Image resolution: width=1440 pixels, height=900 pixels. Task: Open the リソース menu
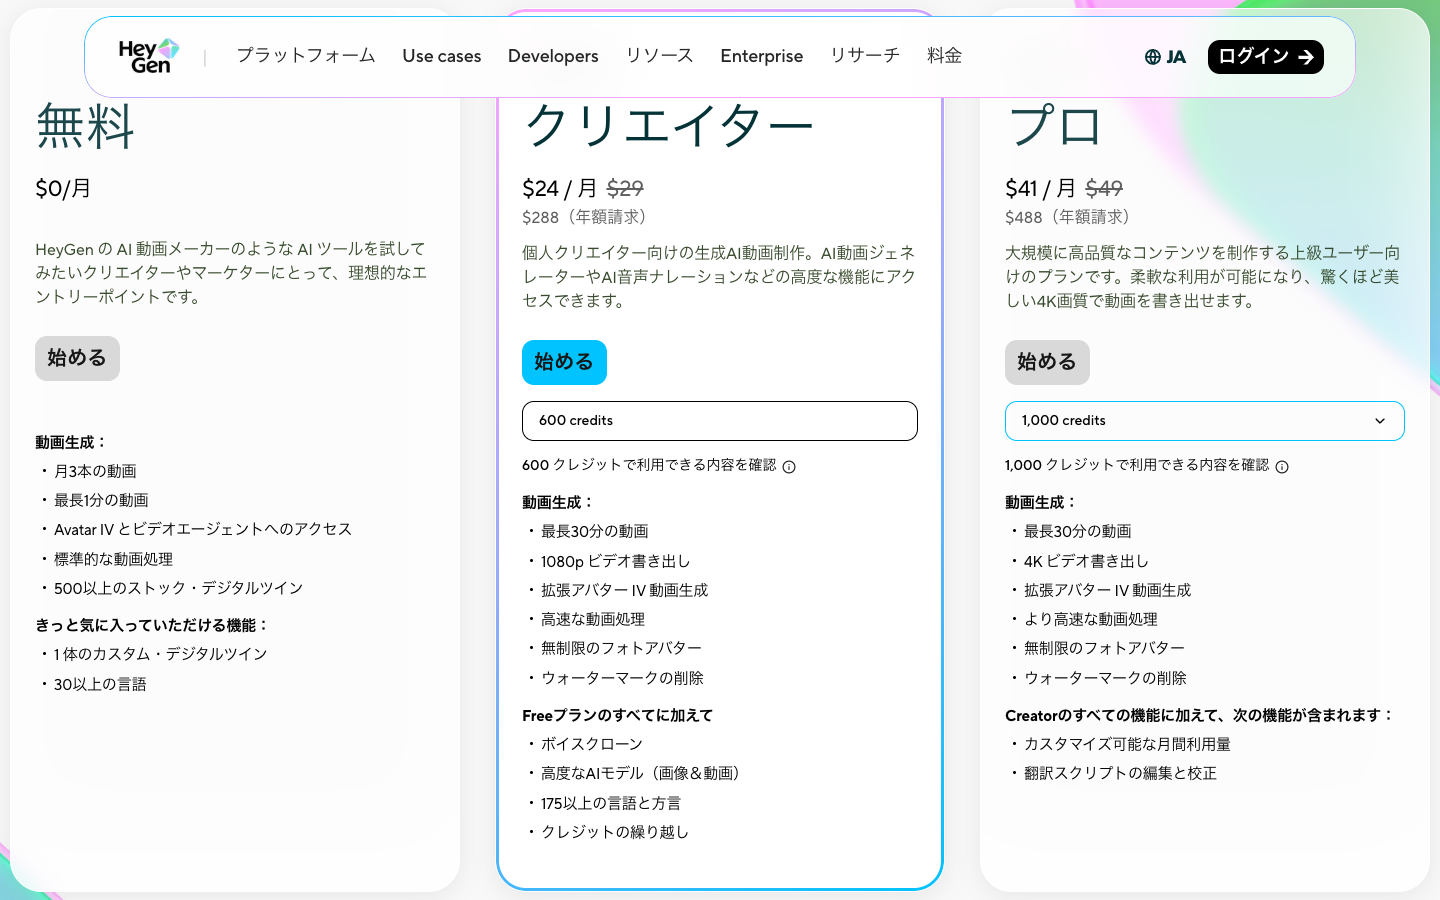pyautogui.click(x=659, y=56)
